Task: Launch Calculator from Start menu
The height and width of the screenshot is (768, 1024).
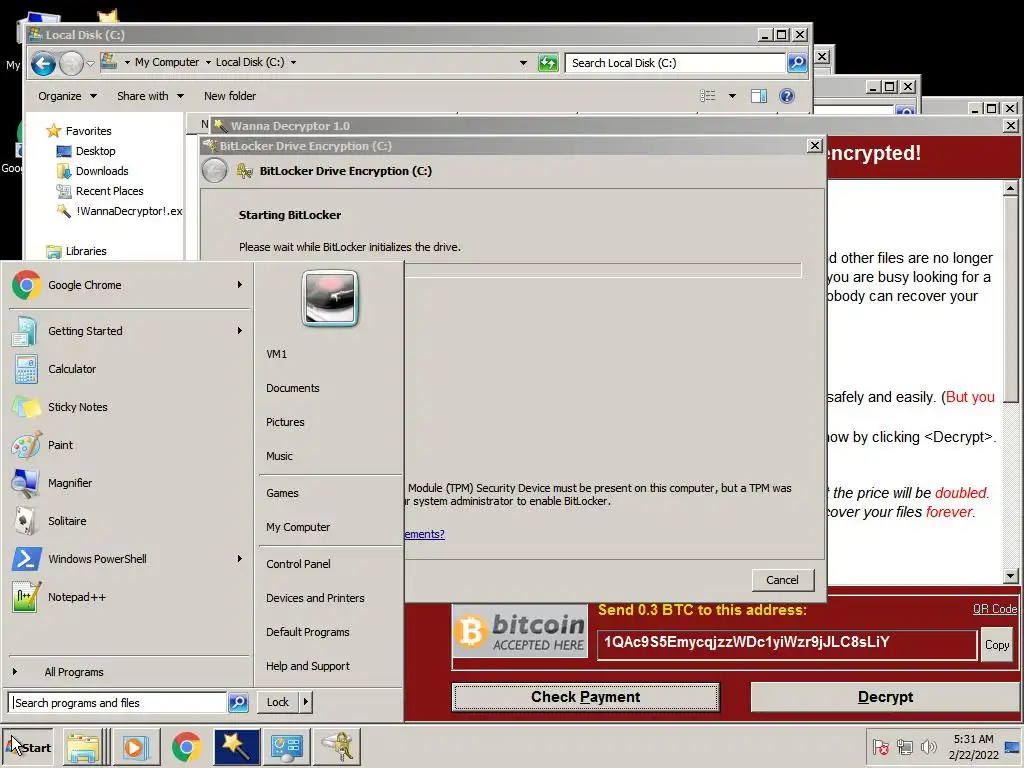Action: [x=72, y=369]
